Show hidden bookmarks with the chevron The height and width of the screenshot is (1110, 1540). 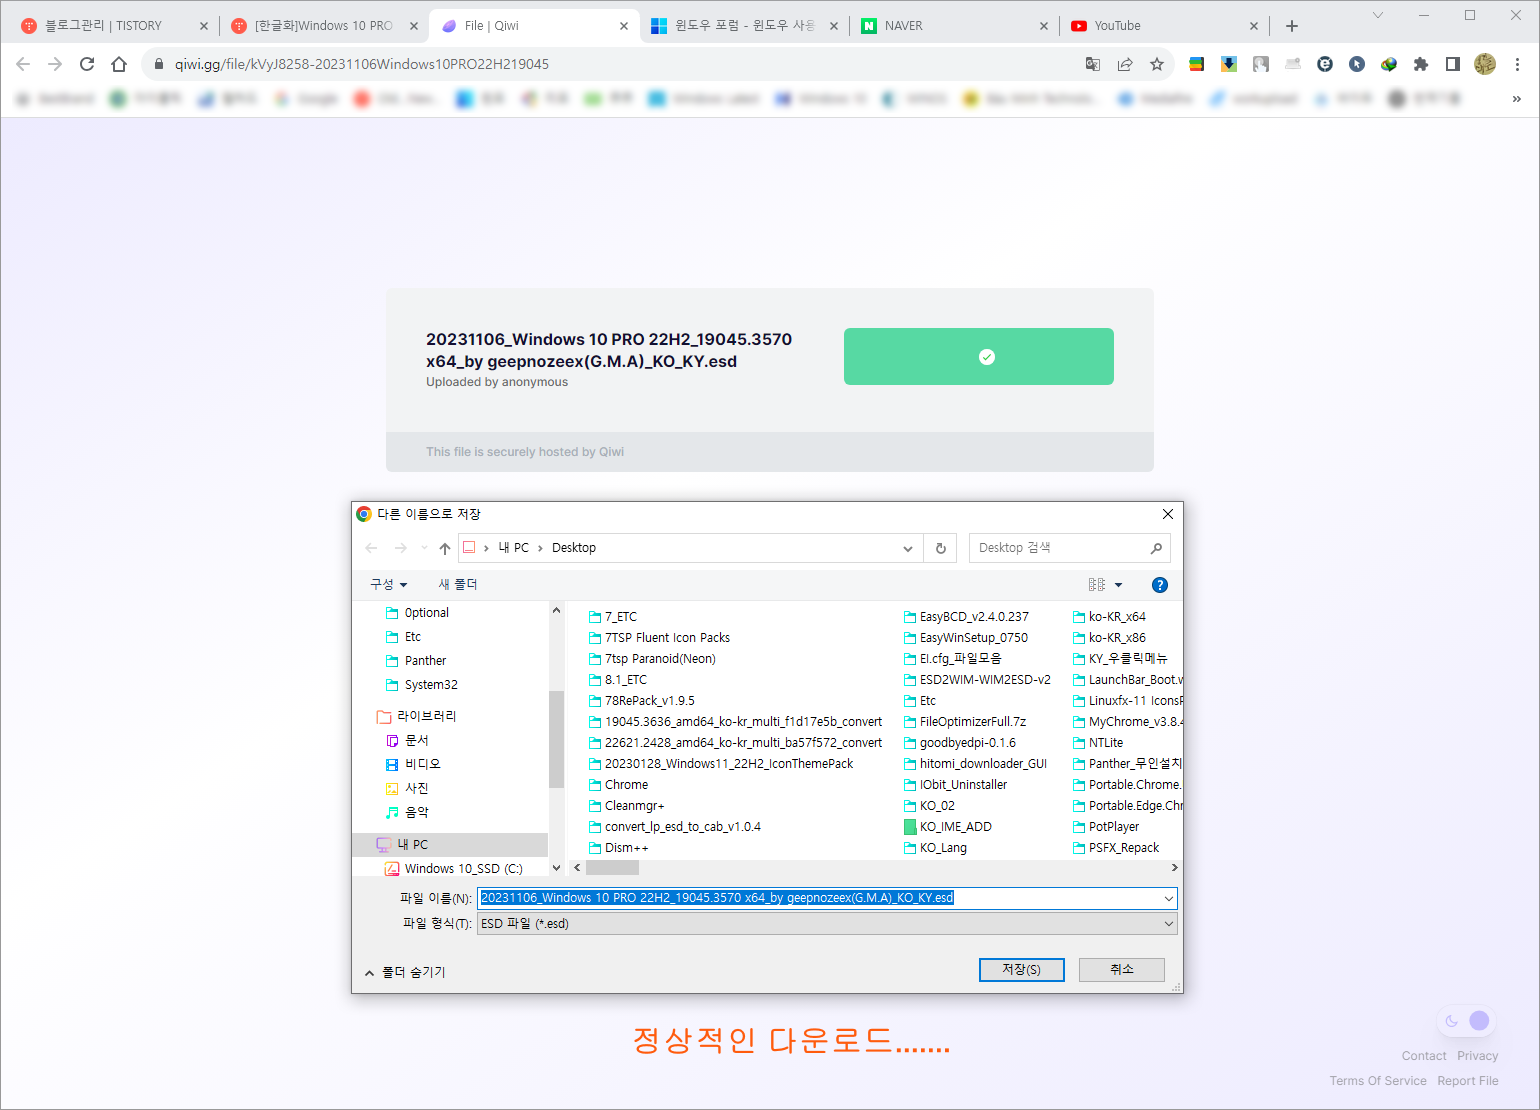[x=1516, y=98]
